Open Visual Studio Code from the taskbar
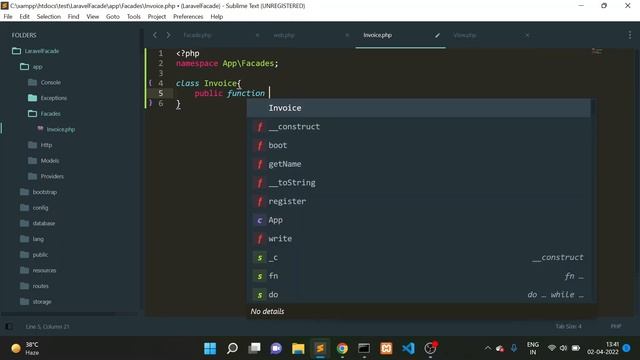Image resolution: width=640 pixels, height=360 pixels. (x=408, y=348)
